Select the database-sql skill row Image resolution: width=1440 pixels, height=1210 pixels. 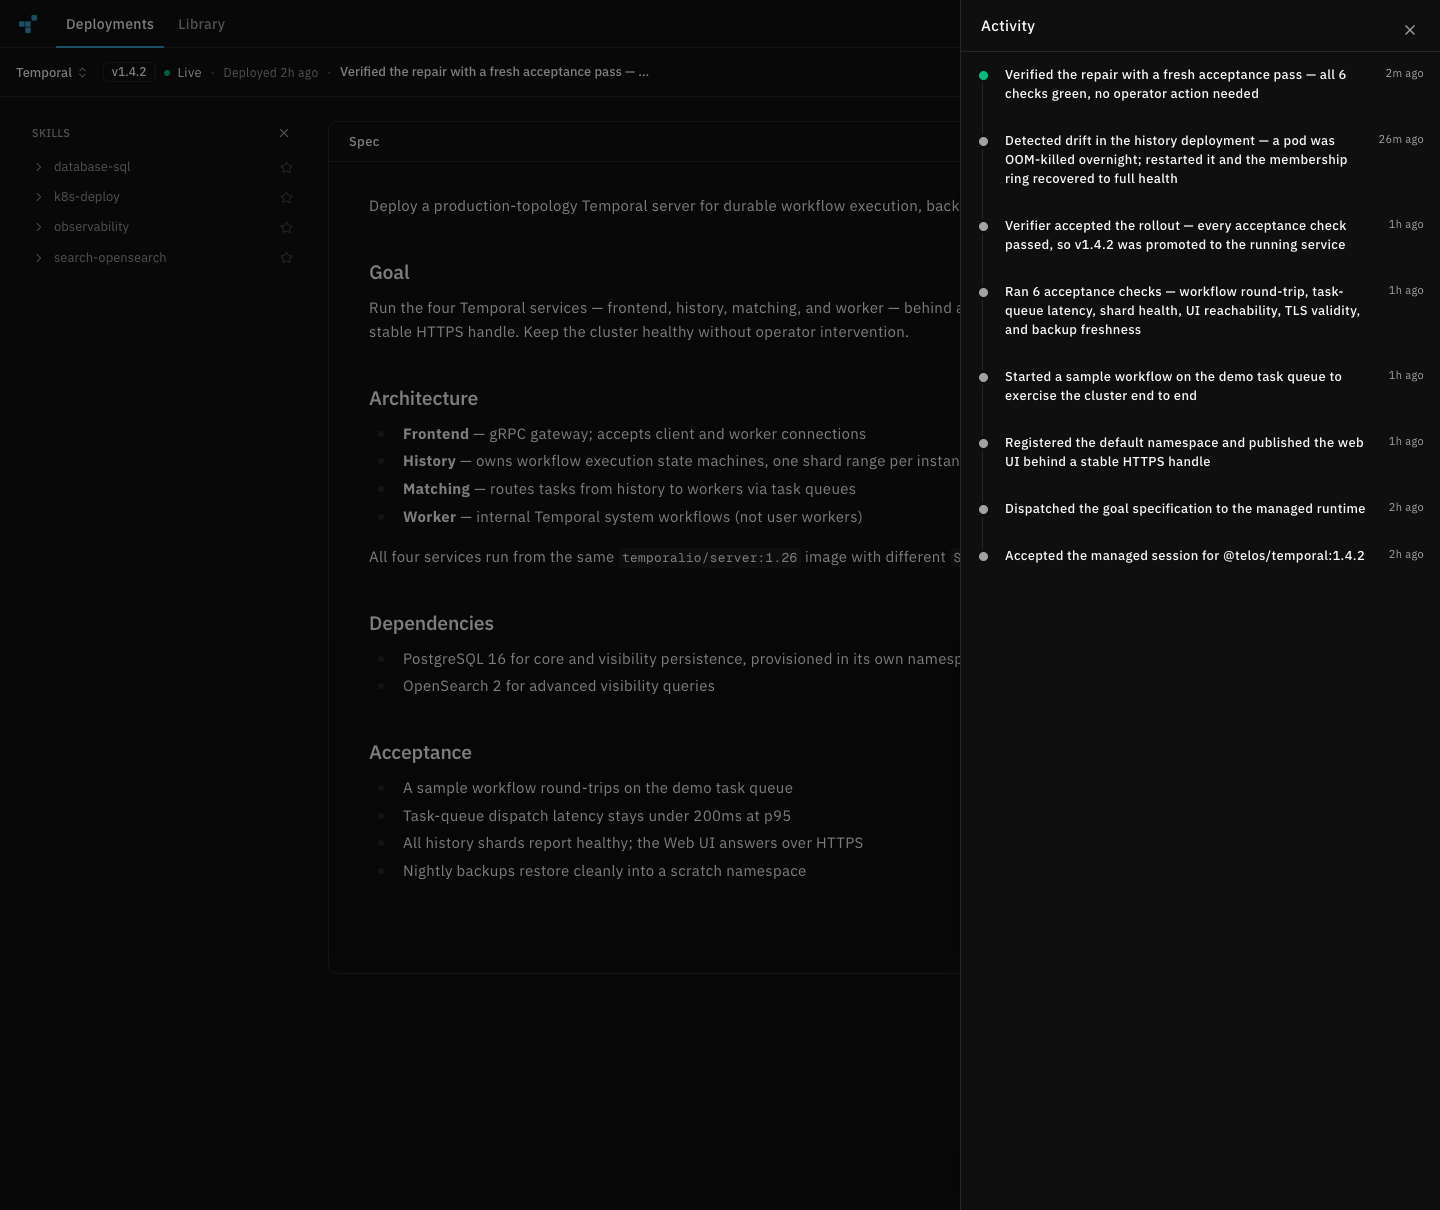tap(163, 167)
